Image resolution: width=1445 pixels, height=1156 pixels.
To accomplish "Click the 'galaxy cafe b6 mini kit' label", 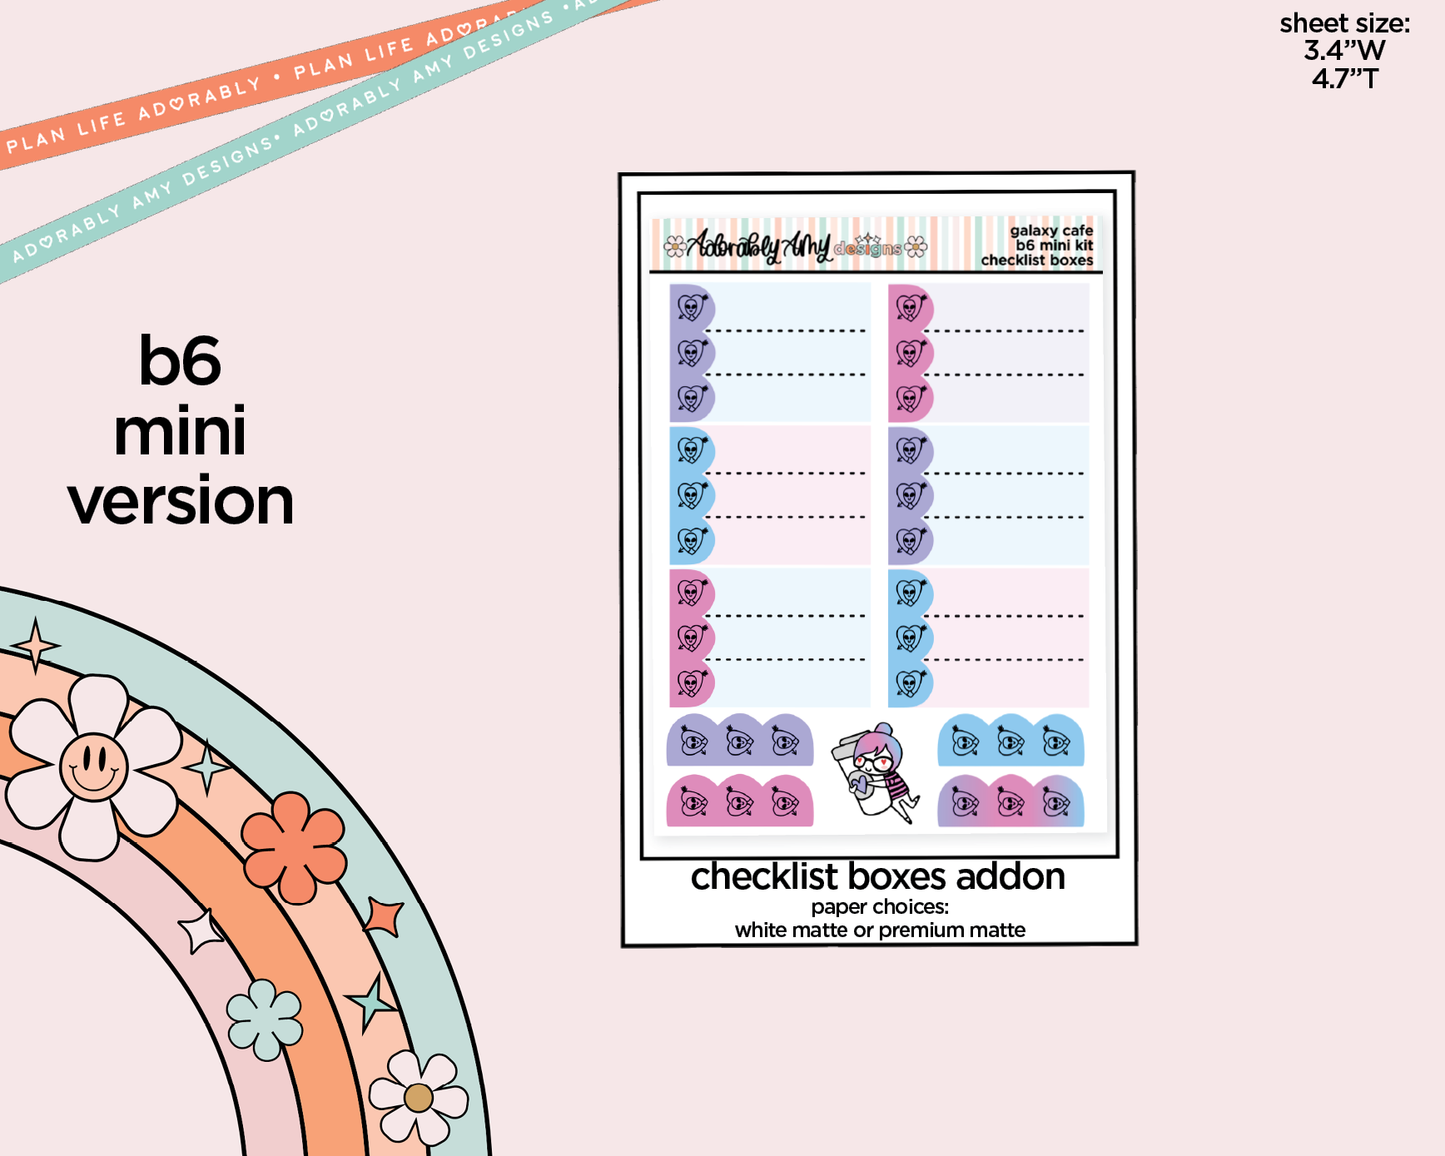I will click(x=1052, y=238).
